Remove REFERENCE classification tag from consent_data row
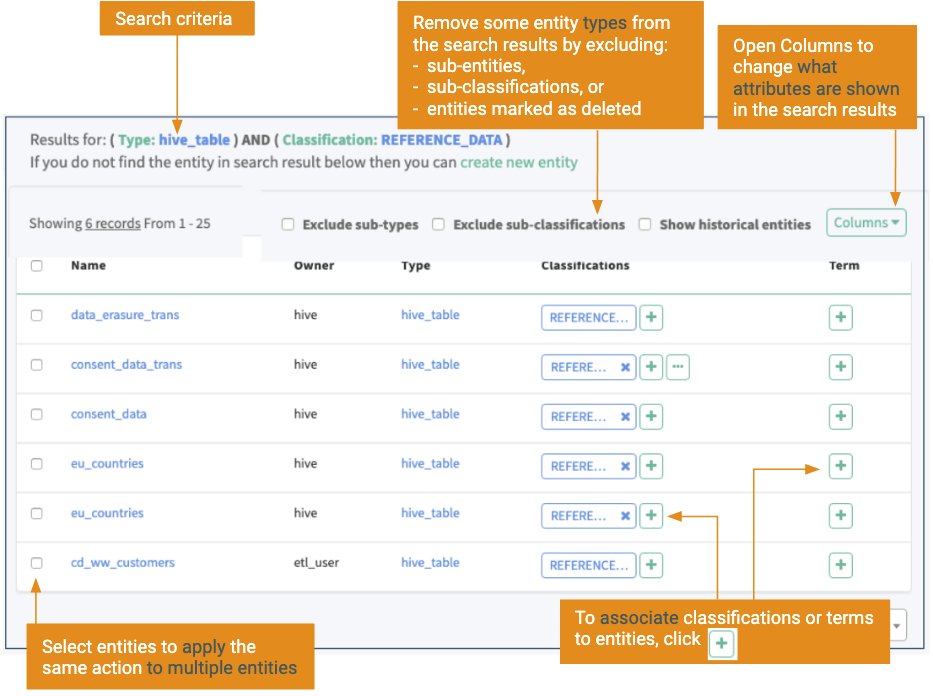The image size is (933, 696). 625,417
